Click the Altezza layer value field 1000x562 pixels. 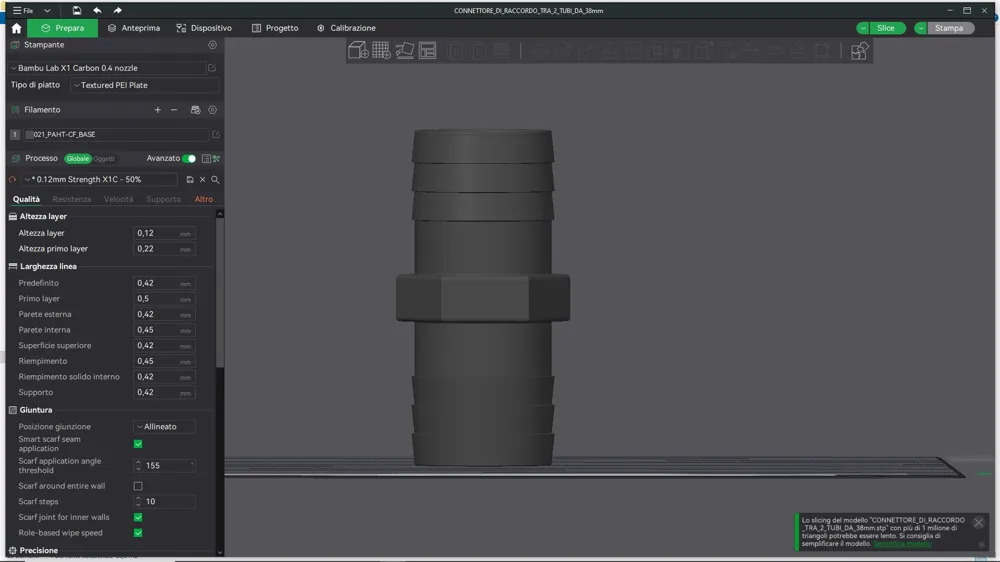tap(164, 233)
